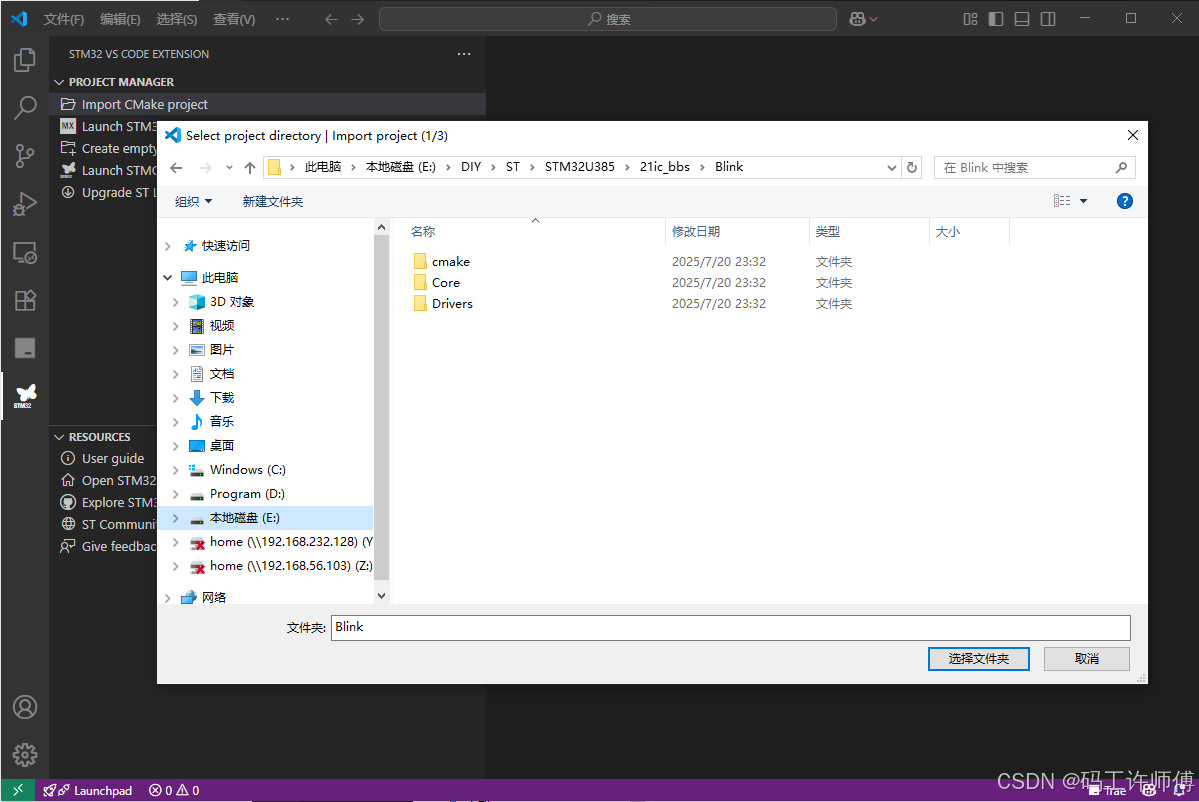Change the file view layout icon
The image size is (1199, 802).
(x=1061, y=200)
